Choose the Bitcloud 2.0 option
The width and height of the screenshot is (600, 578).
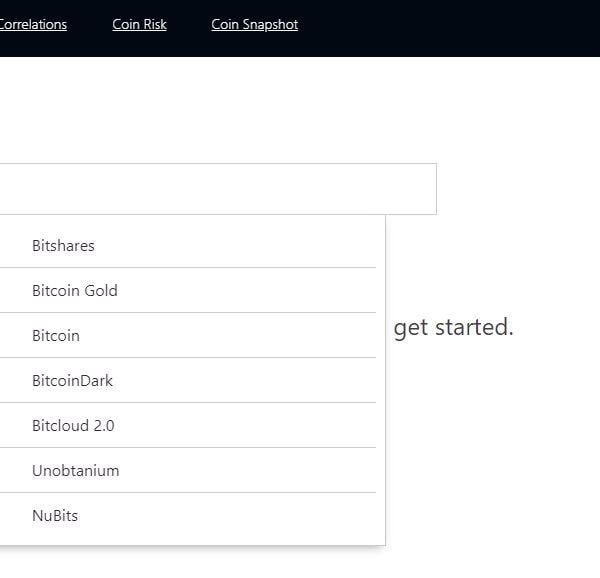click(x=73, y=425)
